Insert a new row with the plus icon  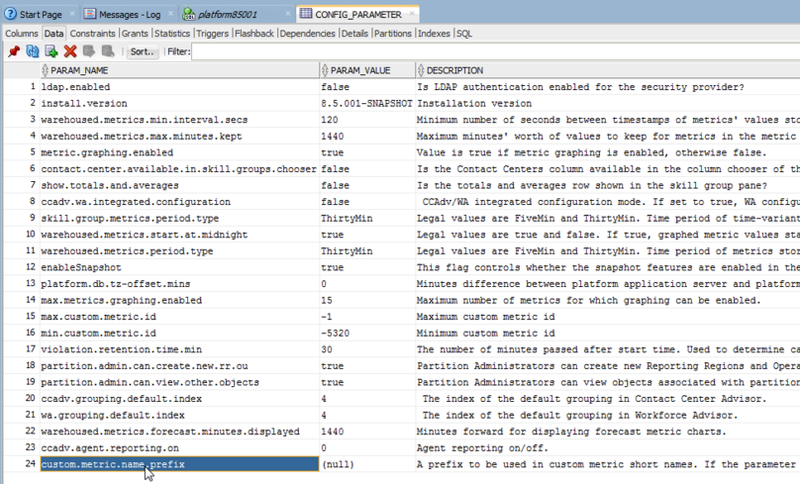click(x=50, y=51)
